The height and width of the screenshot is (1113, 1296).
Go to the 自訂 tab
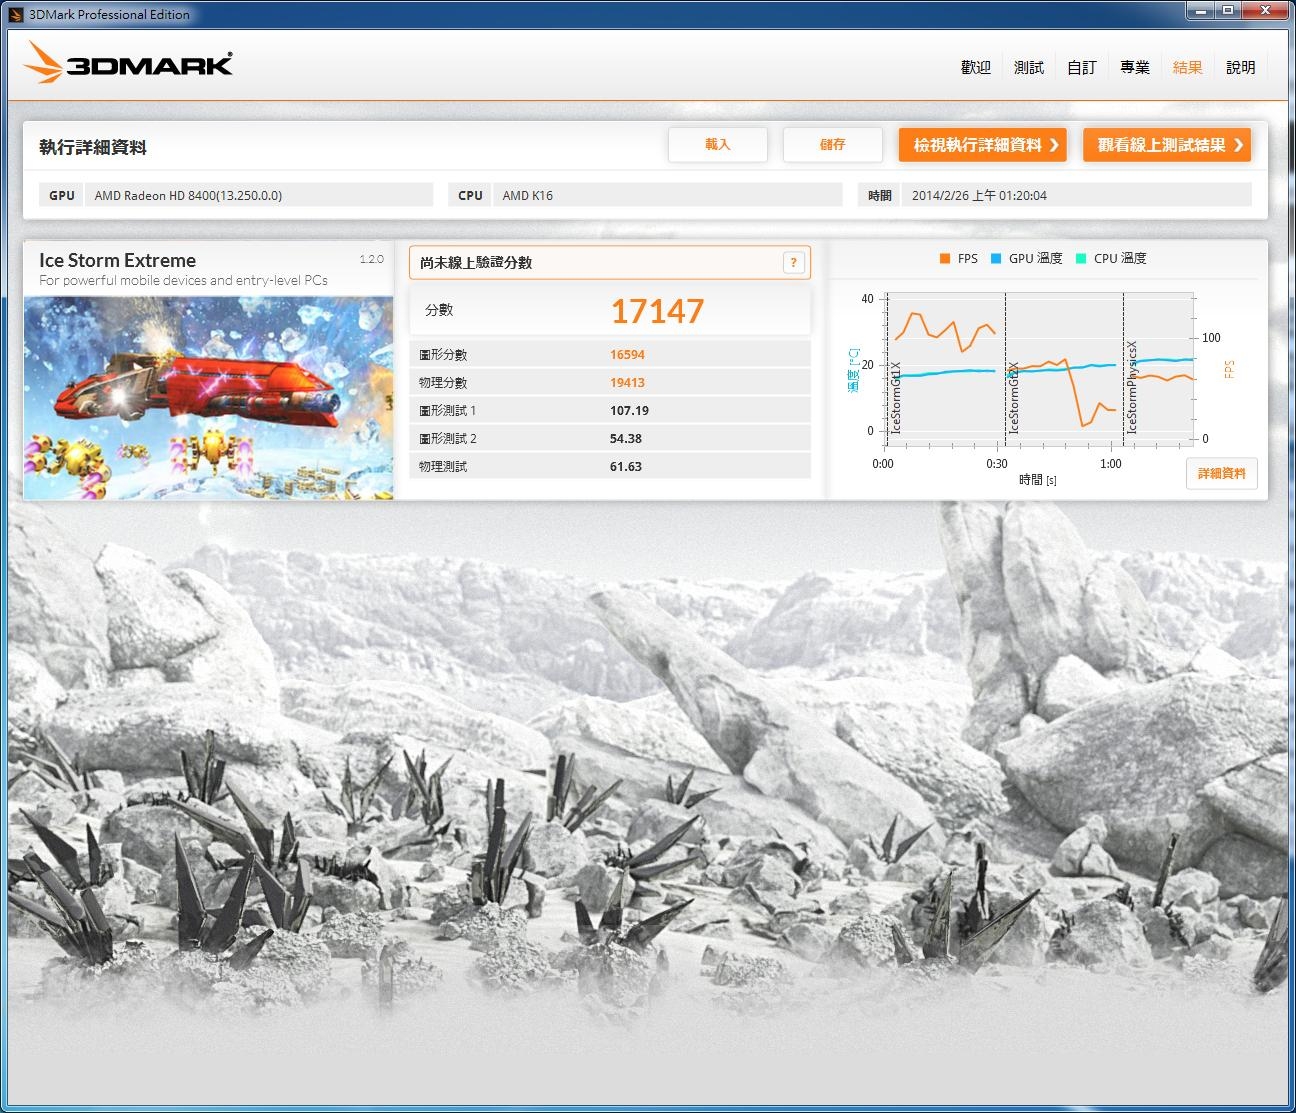pos(1081,67)
